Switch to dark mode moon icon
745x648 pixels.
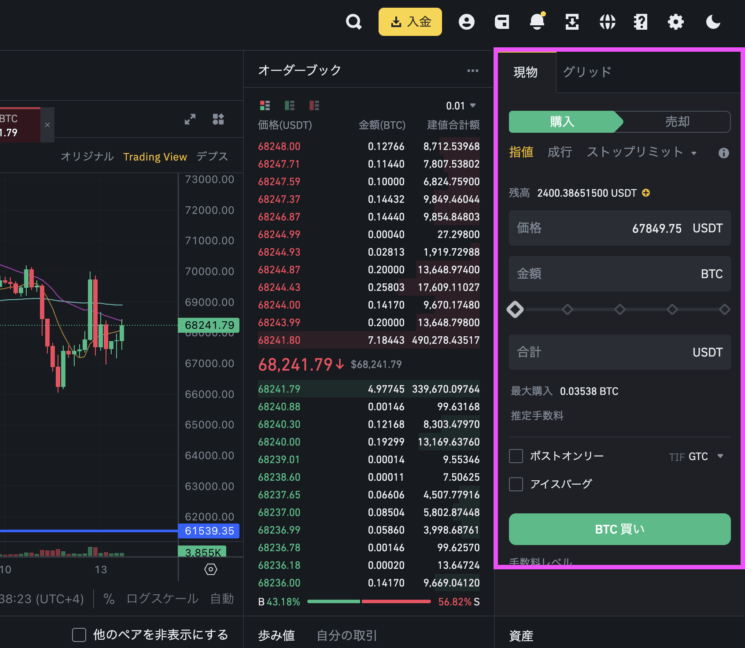click(x=713, y=22)
